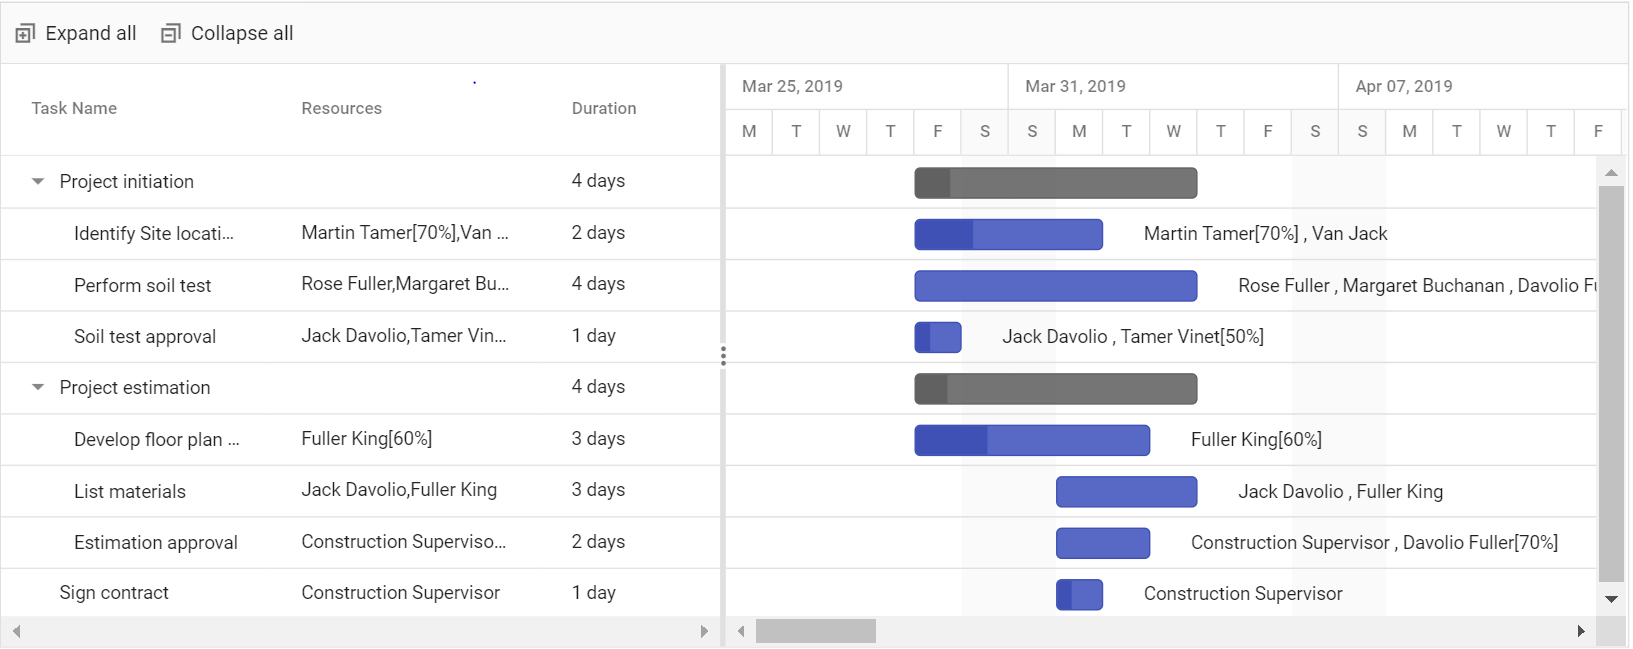Click the List materials taskbar
The width and height of the screenshot is (1633, 649).
[1126, 492]
